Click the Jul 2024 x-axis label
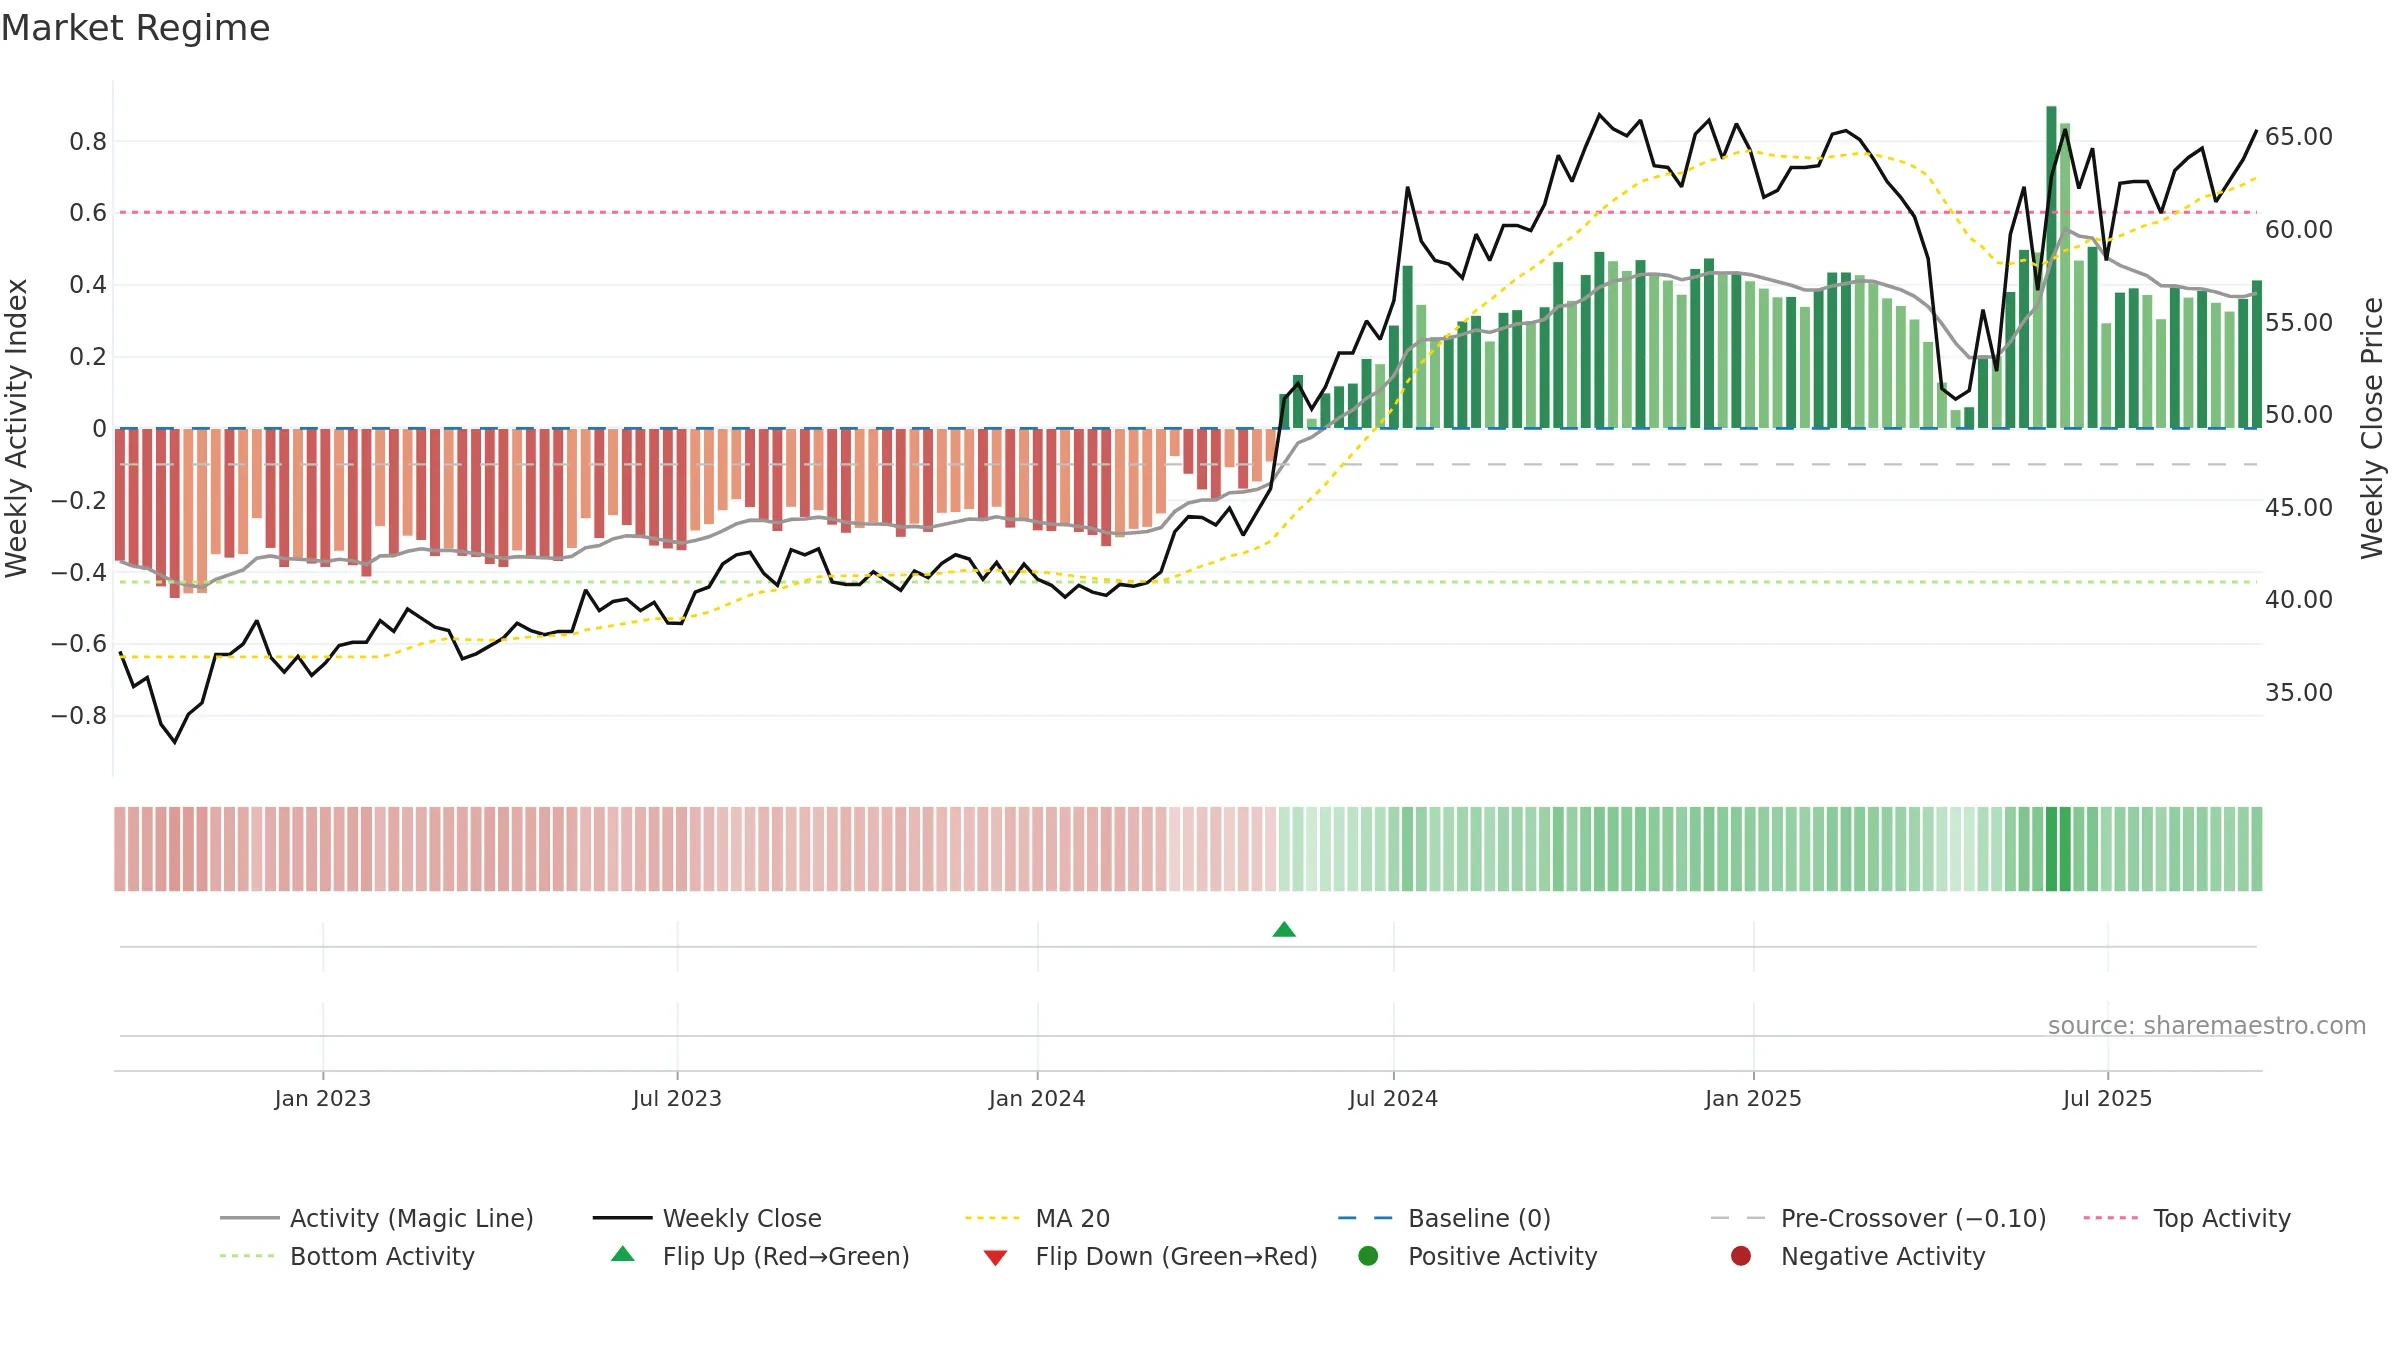Image resolution: width=2400 pixels, height=1350 pixels. coord(1393,1098)
